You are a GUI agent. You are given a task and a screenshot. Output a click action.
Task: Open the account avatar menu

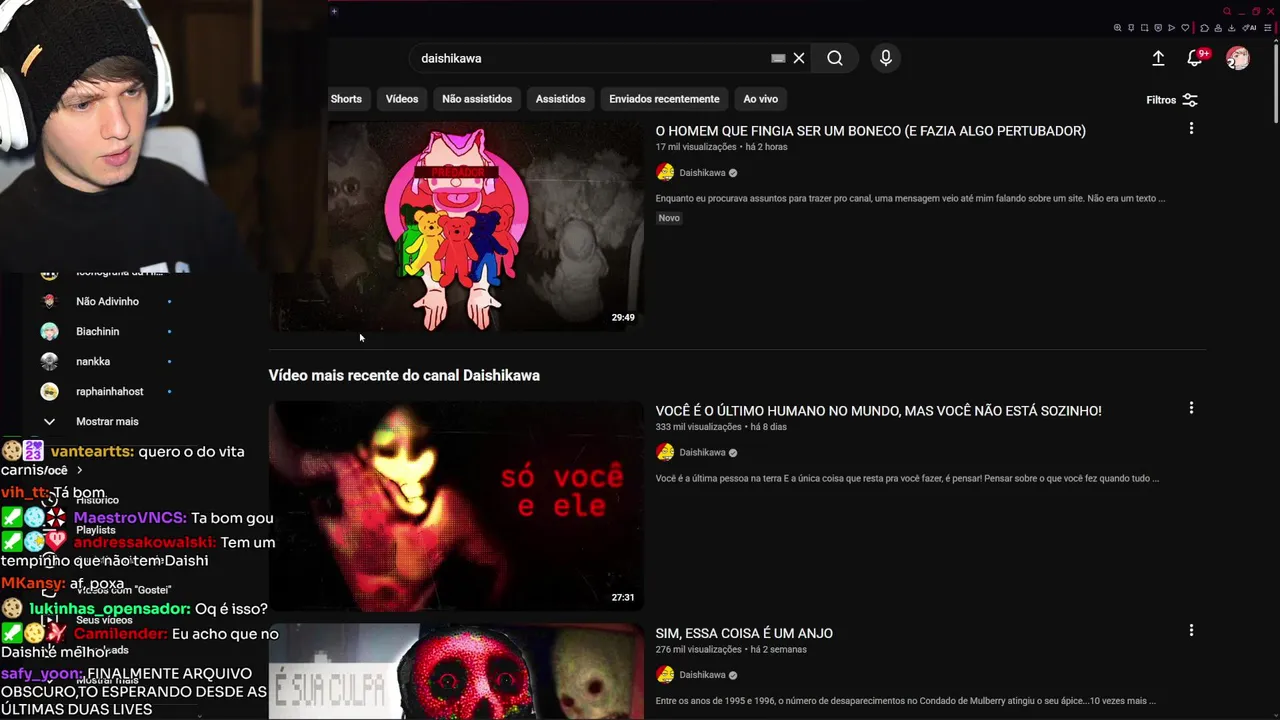click(1238, 58)
